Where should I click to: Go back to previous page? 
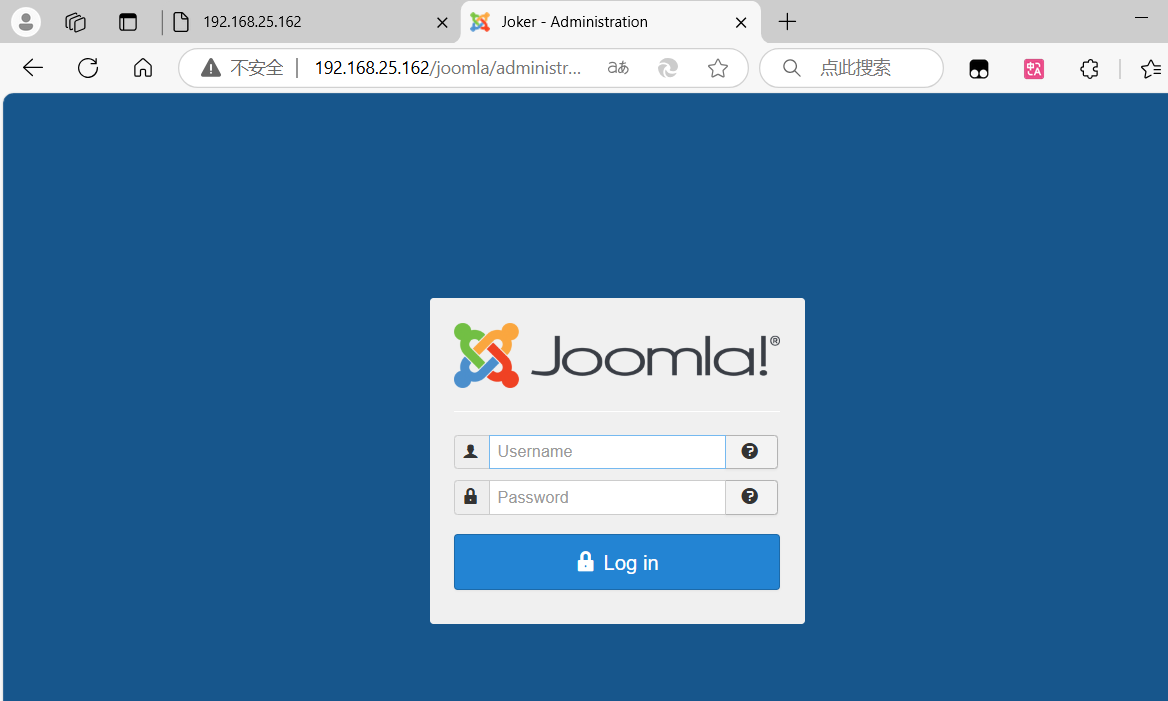point(33,68)
